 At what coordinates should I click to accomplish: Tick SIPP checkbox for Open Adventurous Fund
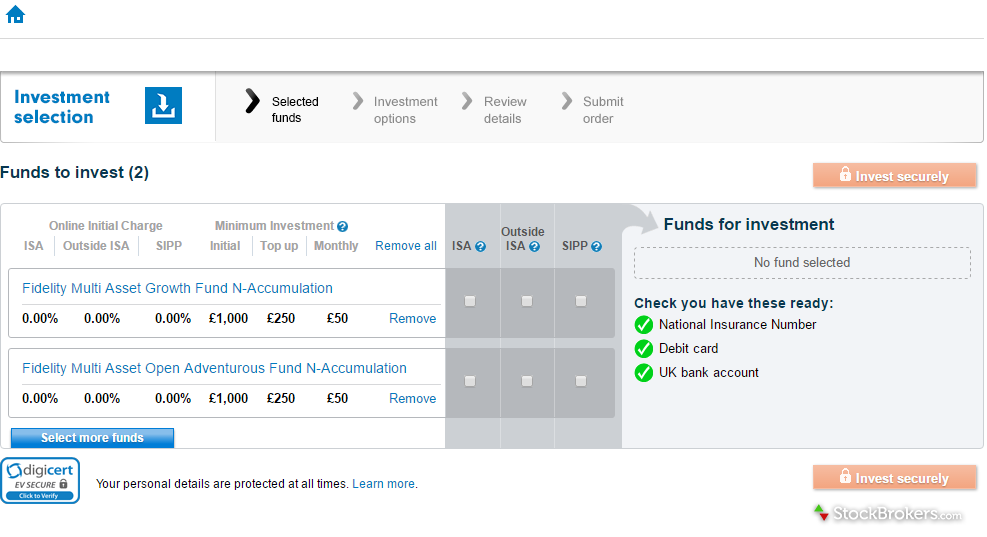point(581,382)
